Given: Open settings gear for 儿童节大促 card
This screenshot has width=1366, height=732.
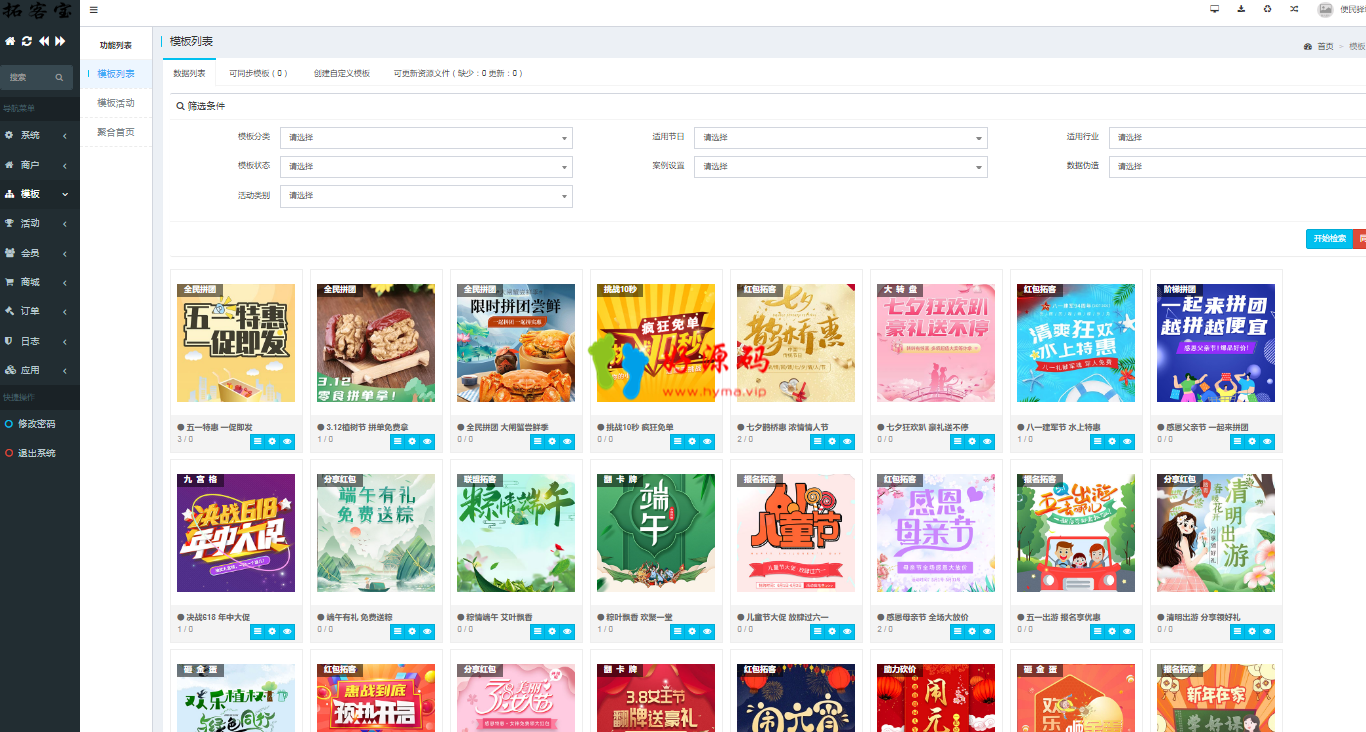Looking at the screenshot, I should click(x=832, y=630).
